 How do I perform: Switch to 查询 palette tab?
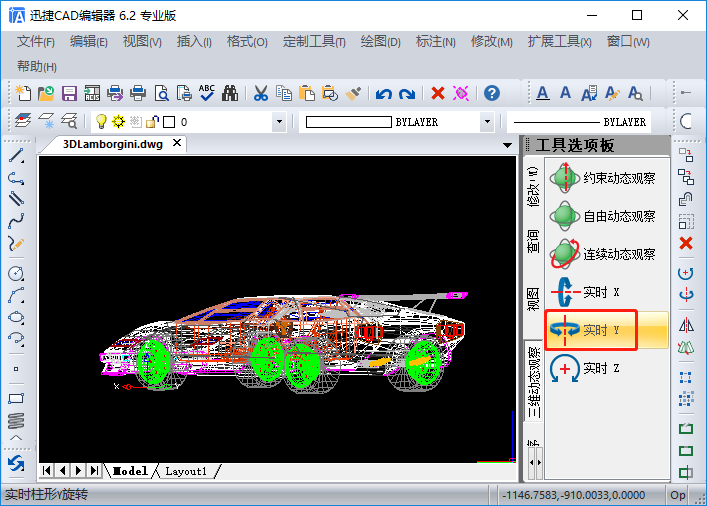pos(533,240)
